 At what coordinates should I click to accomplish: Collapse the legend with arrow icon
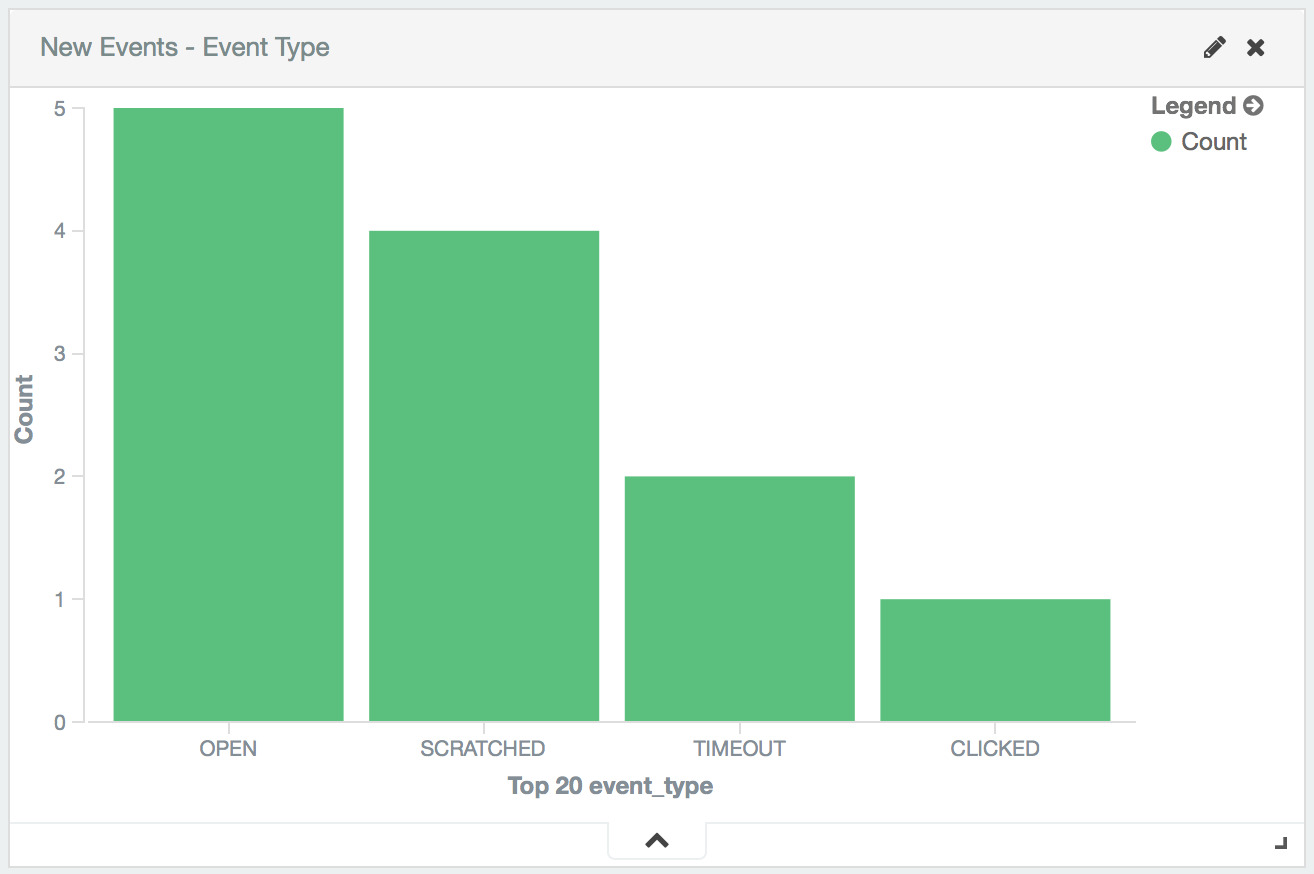[x=1253, y=105]
